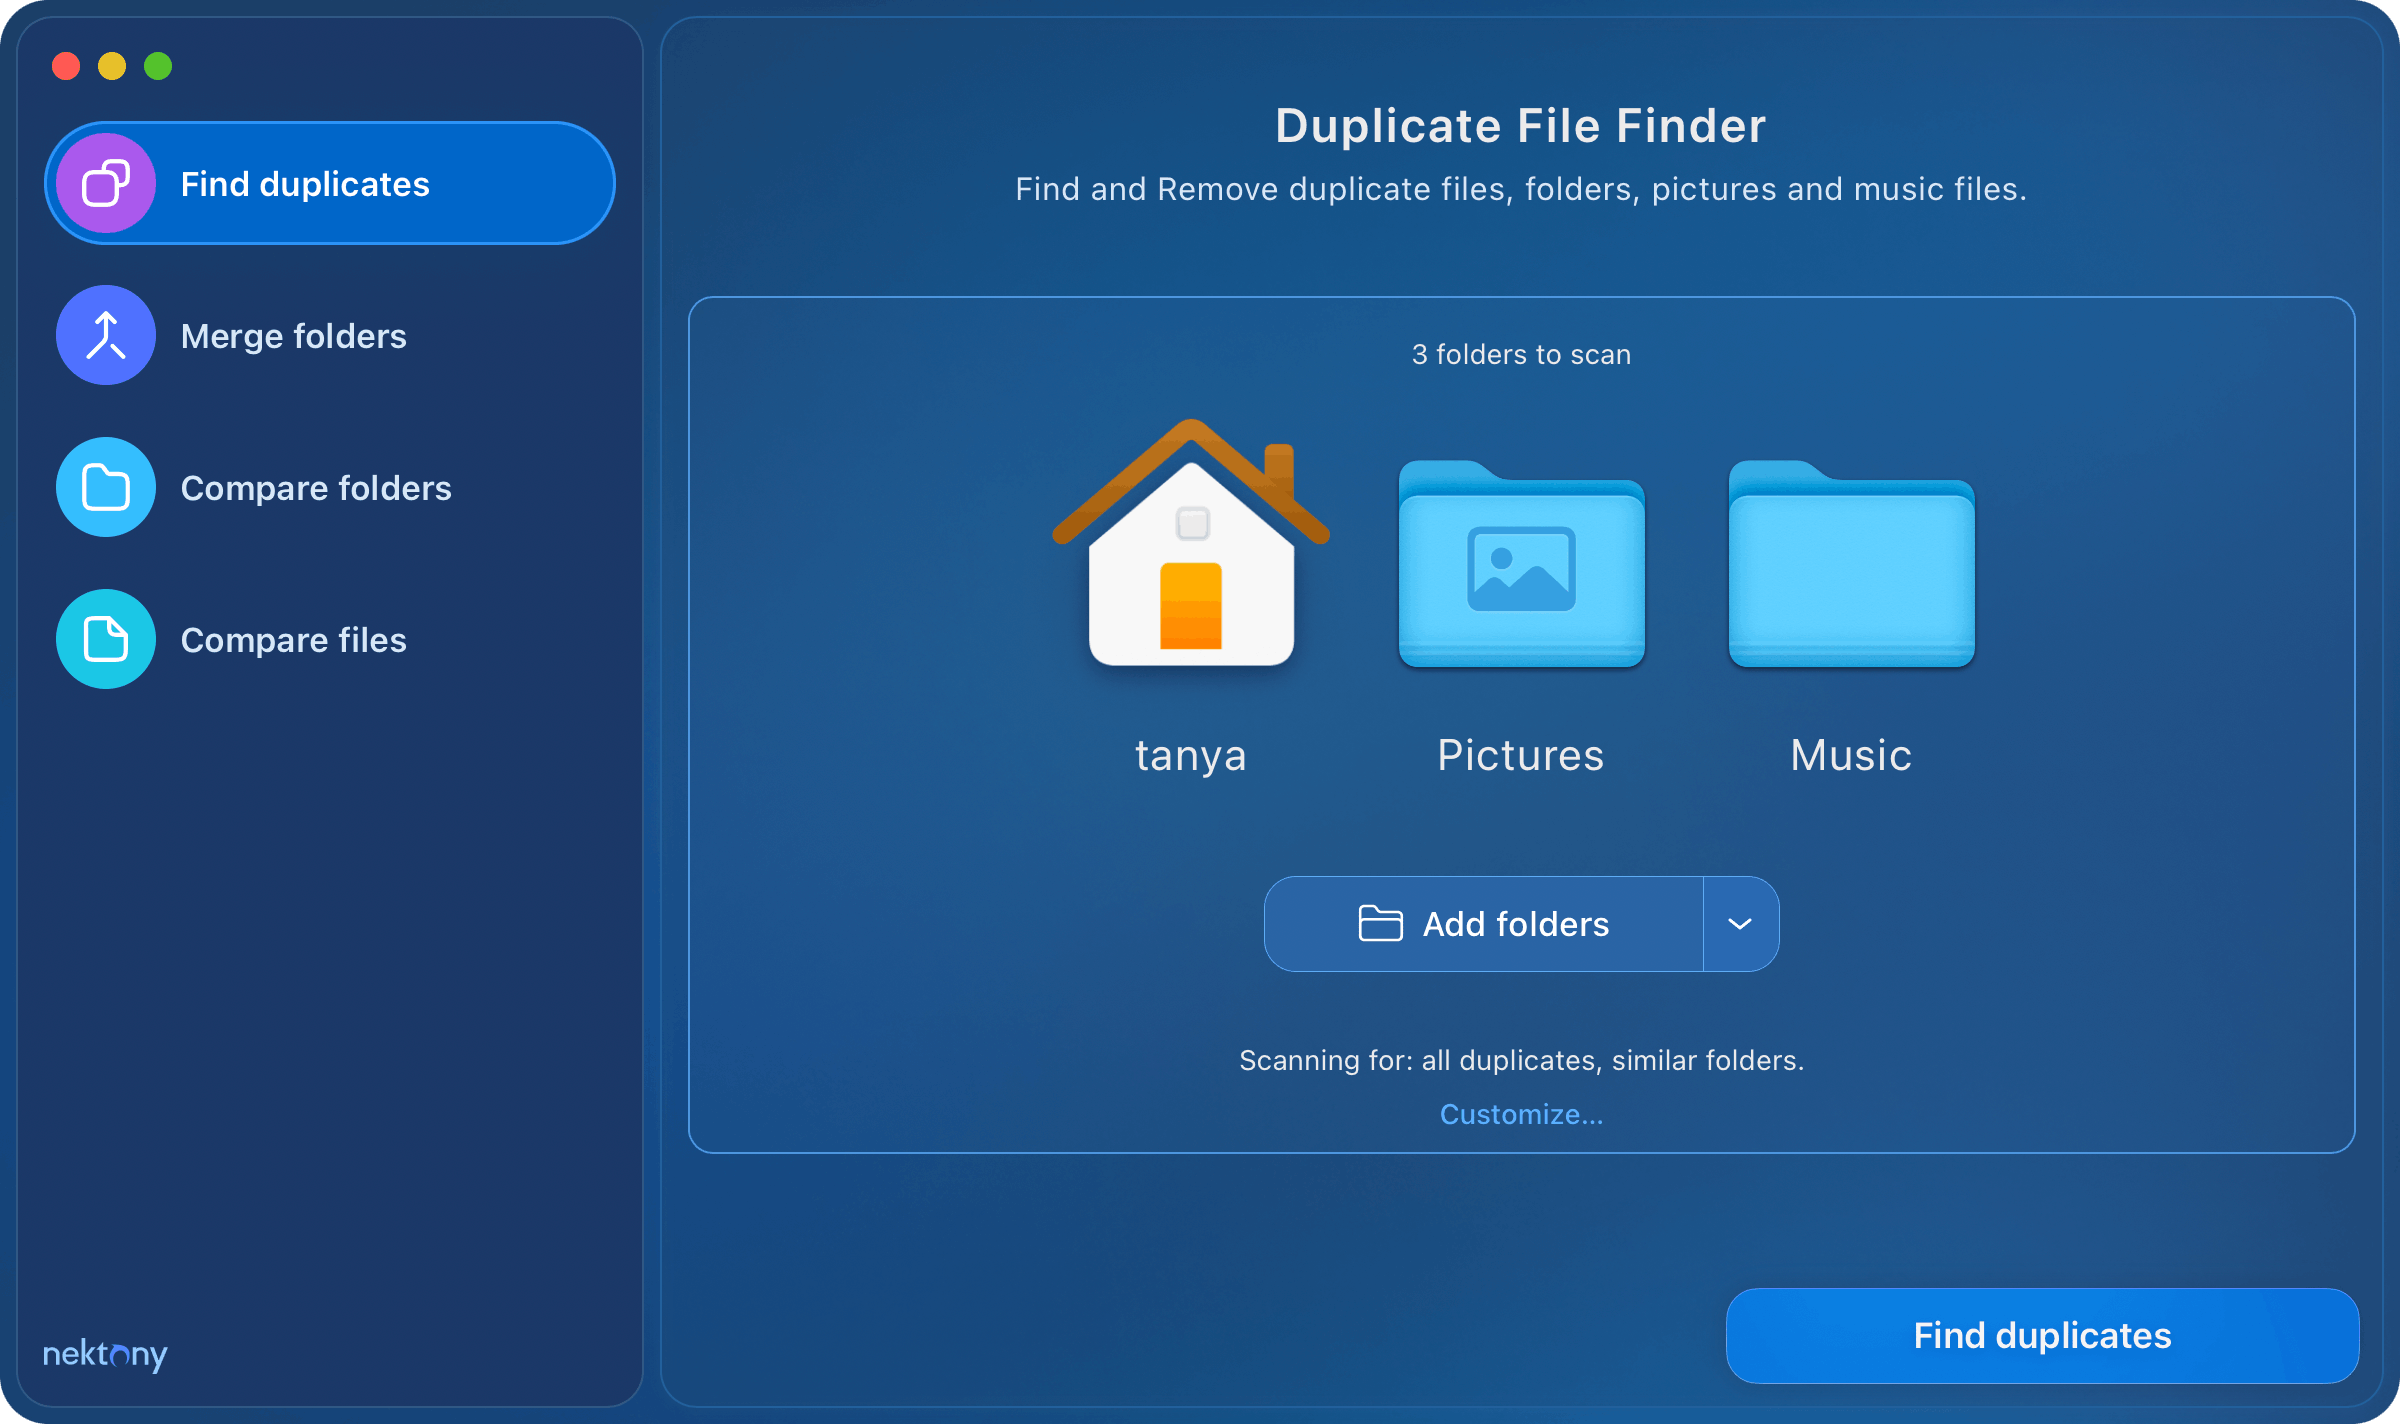Screen dimensions: 2400x1424
Task: Click the Duplicate File Finder title
Action: click(1521, 126)
